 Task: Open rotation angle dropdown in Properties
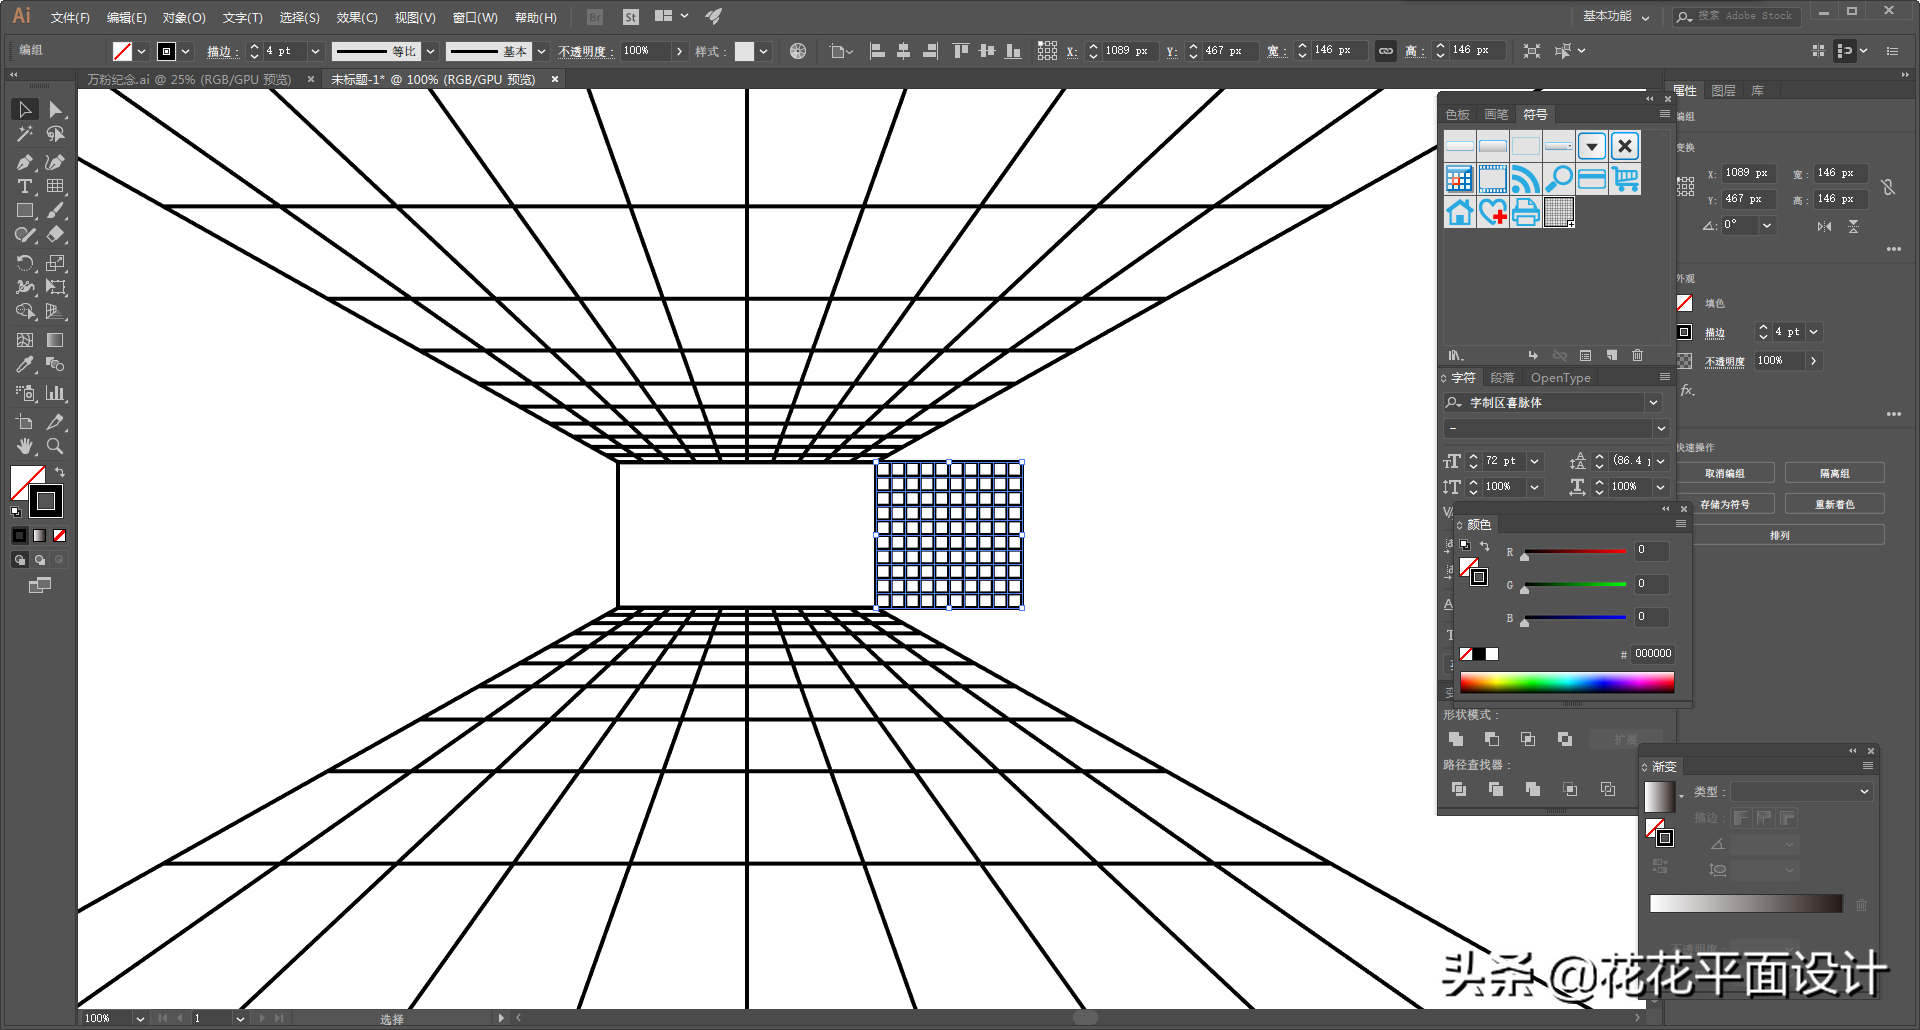[x=1767, y=226]
